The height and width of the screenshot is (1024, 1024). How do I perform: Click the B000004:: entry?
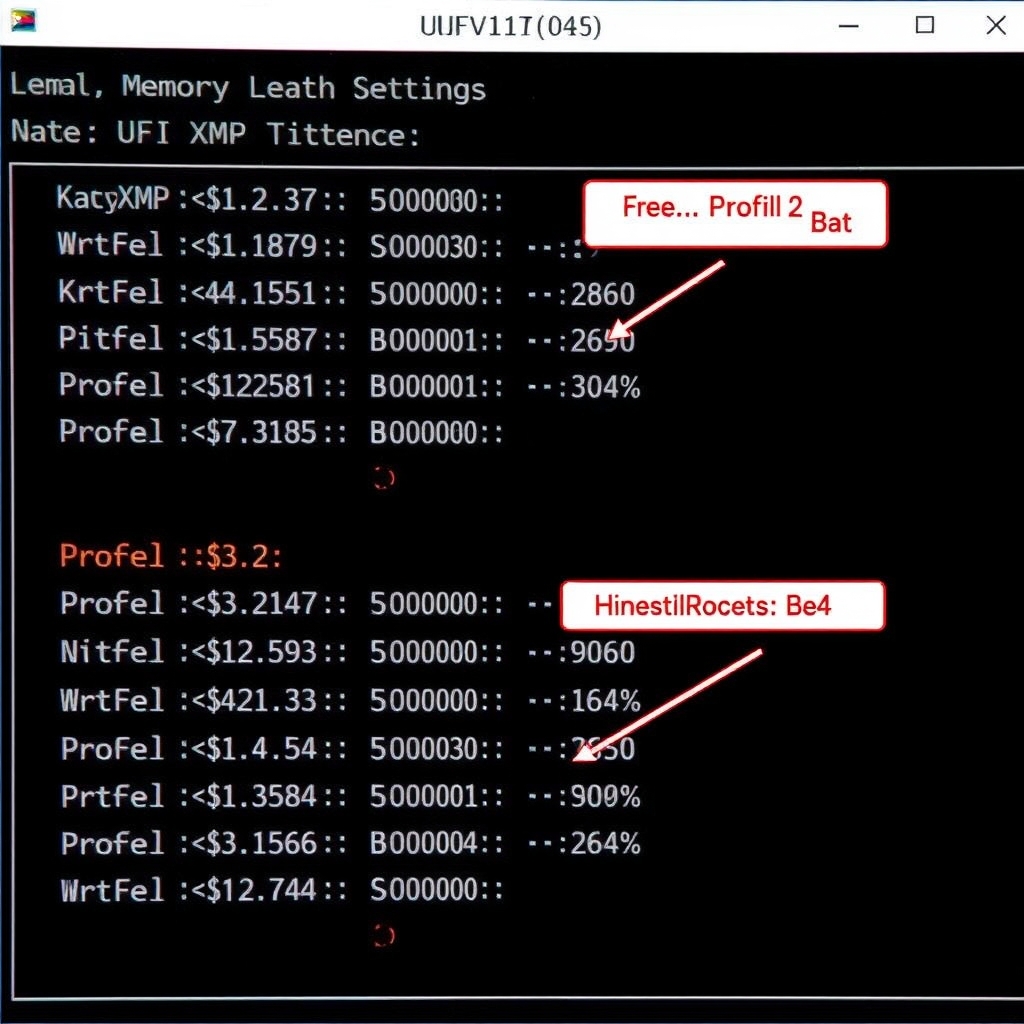point(436,844)
